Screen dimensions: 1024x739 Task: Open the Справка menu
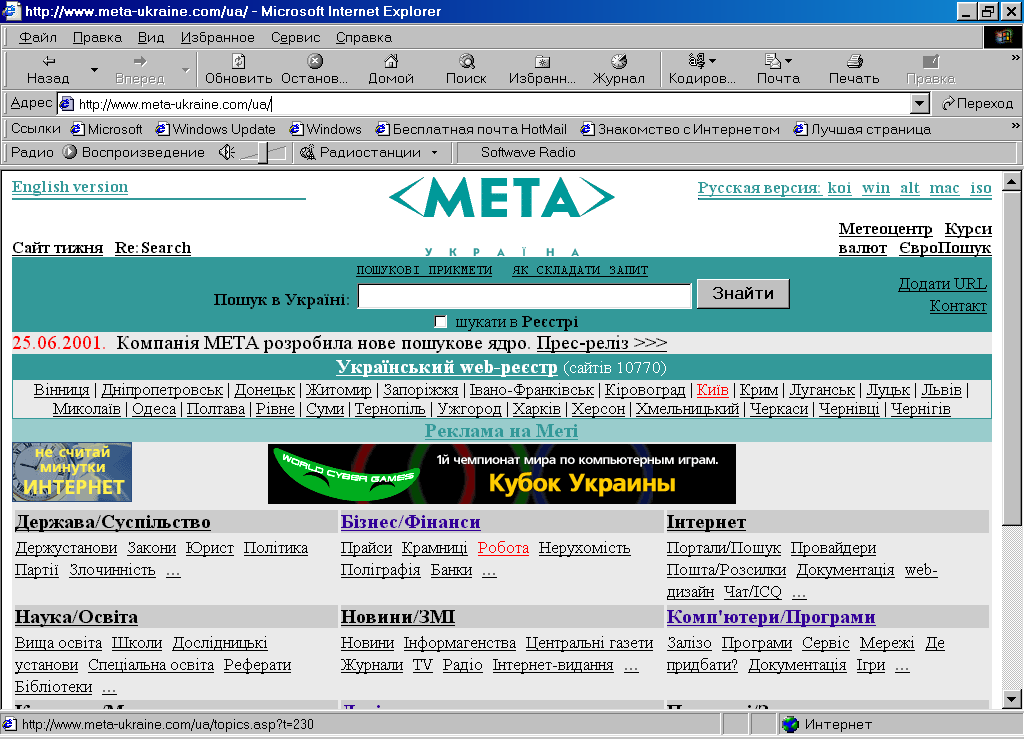pyautogui.click(x=364, y=37)
